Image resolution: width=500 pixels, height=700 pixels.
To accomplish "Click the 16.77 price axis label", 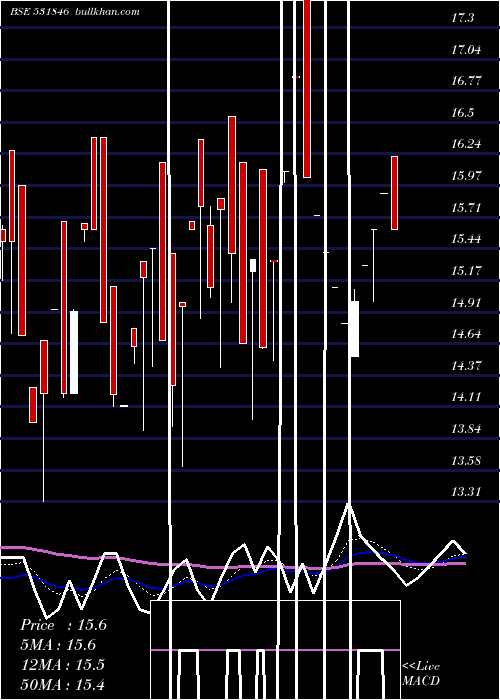I will coord(466,81).
